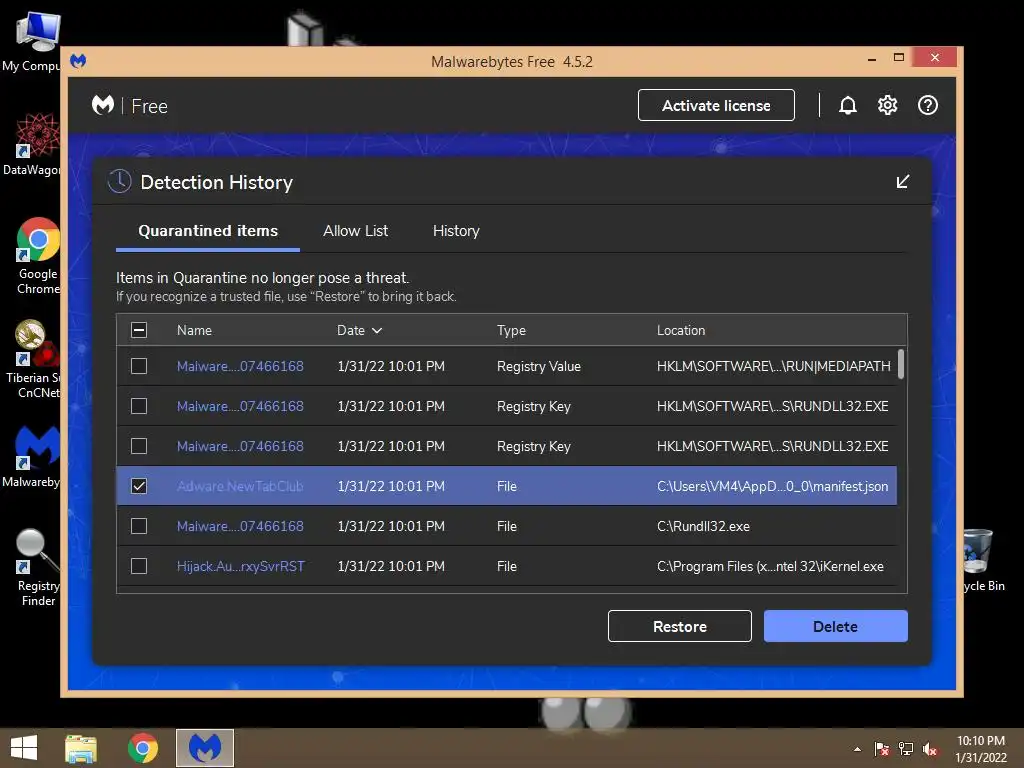Click the network tray icon
Viewport: 1024px width, 768px height.
906,749
